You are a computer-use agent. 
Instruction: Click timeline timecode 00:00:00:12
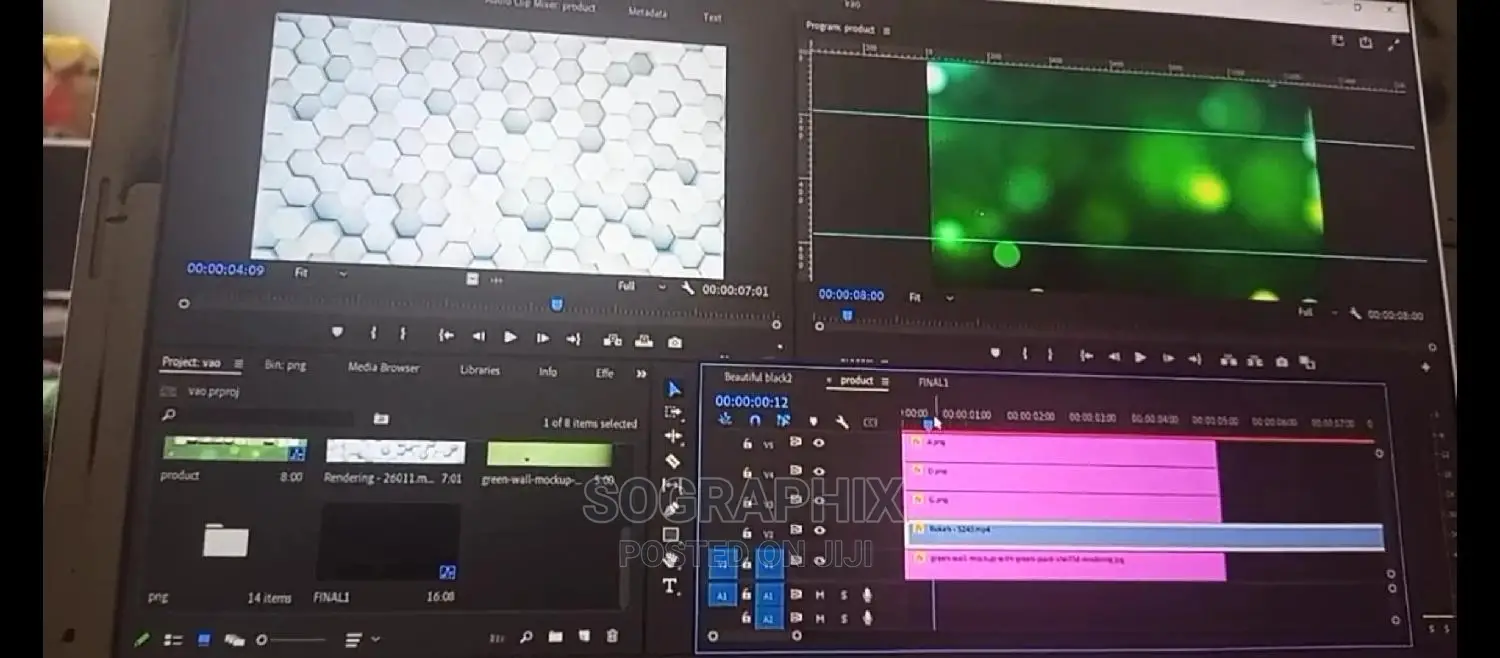[x=751, y=402]
